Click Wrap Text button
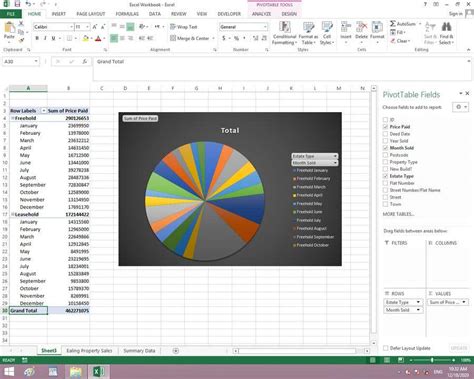Image resolution: width=474 pixels, height=379 pixels. (x=184, y=27)
